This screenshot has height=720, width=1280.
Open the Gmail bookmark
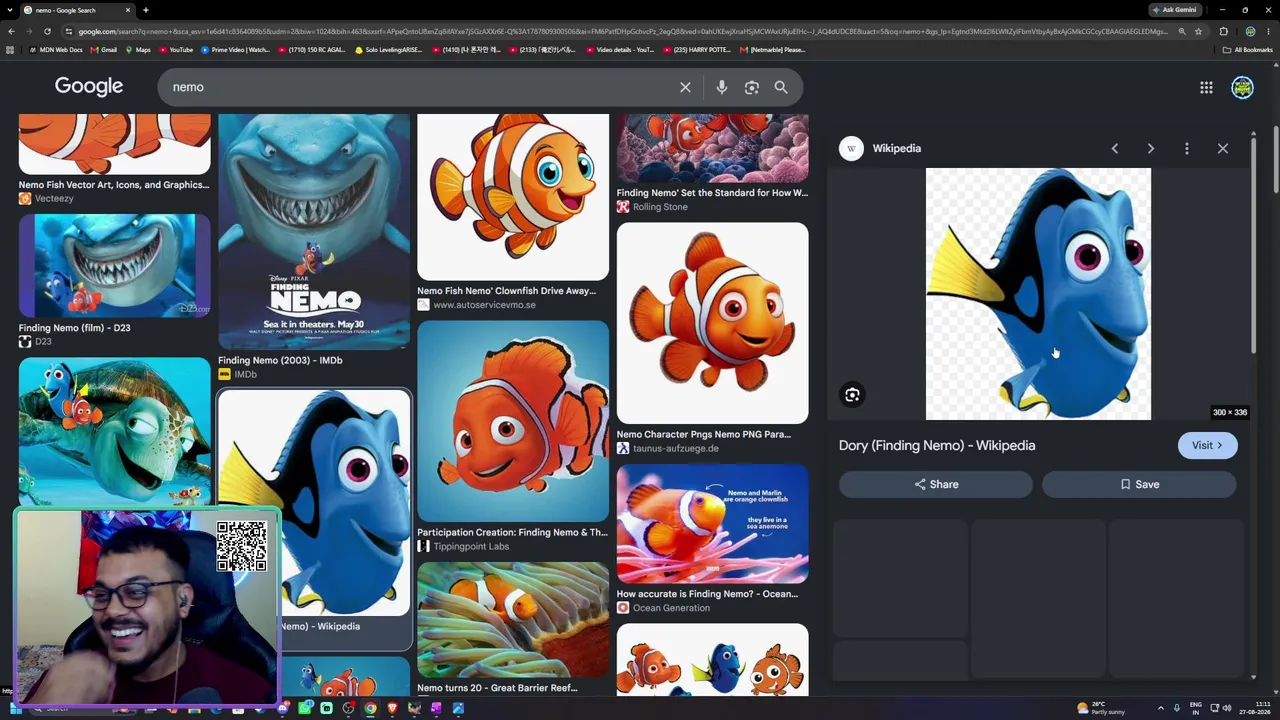click(x=104, y=50)
